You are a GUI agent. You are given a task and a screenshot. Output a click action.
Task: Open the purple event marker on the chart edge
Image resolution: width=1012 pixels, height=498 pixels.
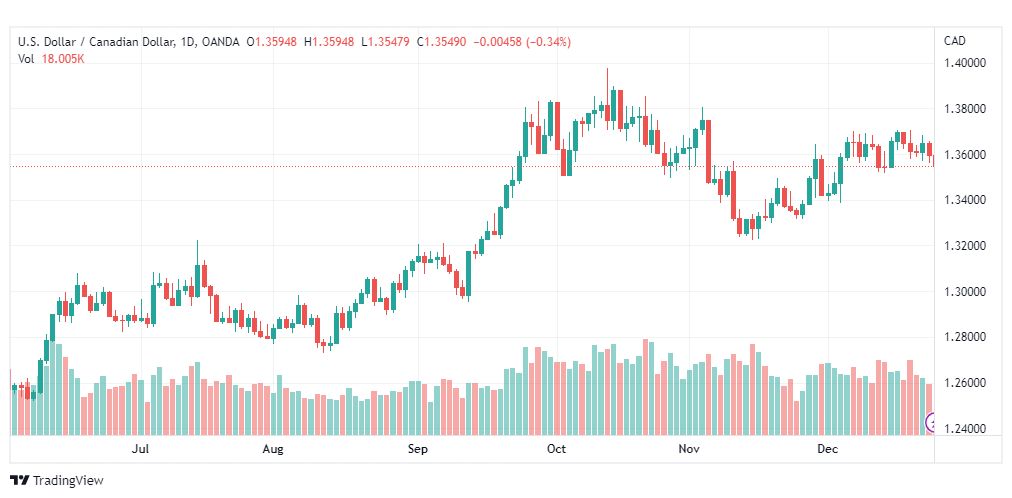pyautogui.click(x=930, y=423)
